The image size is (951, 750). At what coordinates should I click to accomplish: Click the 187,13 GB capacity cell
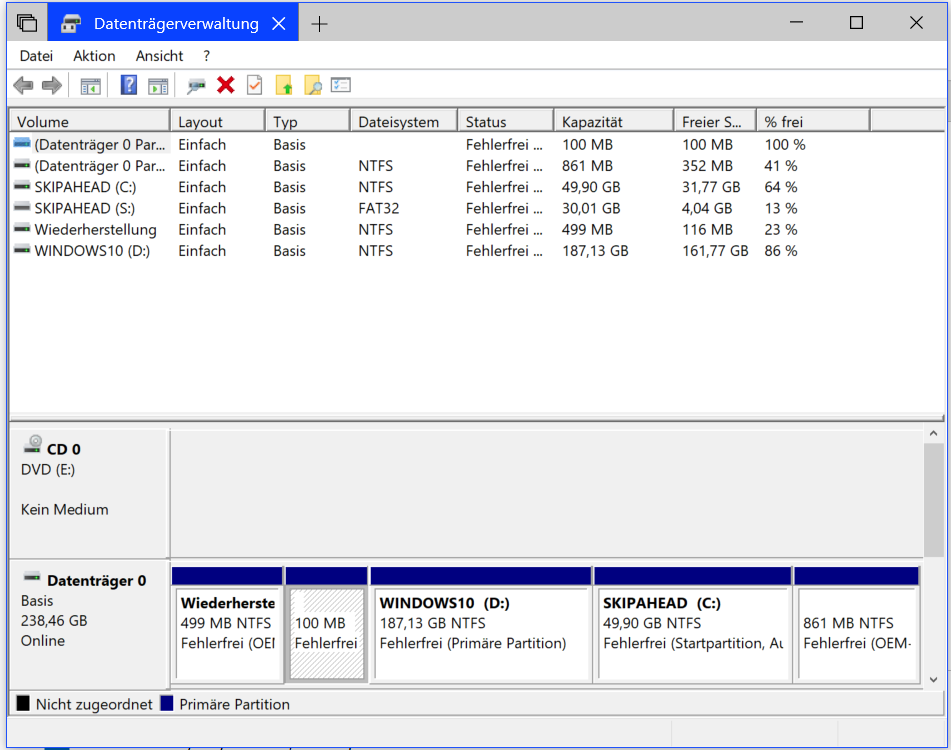(595, 250)
